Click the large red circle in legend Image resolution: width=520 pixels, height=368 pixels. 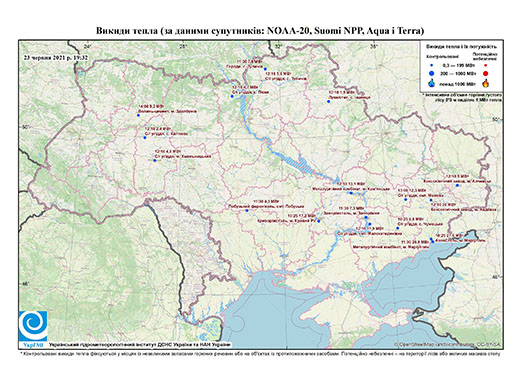[x=485, y=74]
